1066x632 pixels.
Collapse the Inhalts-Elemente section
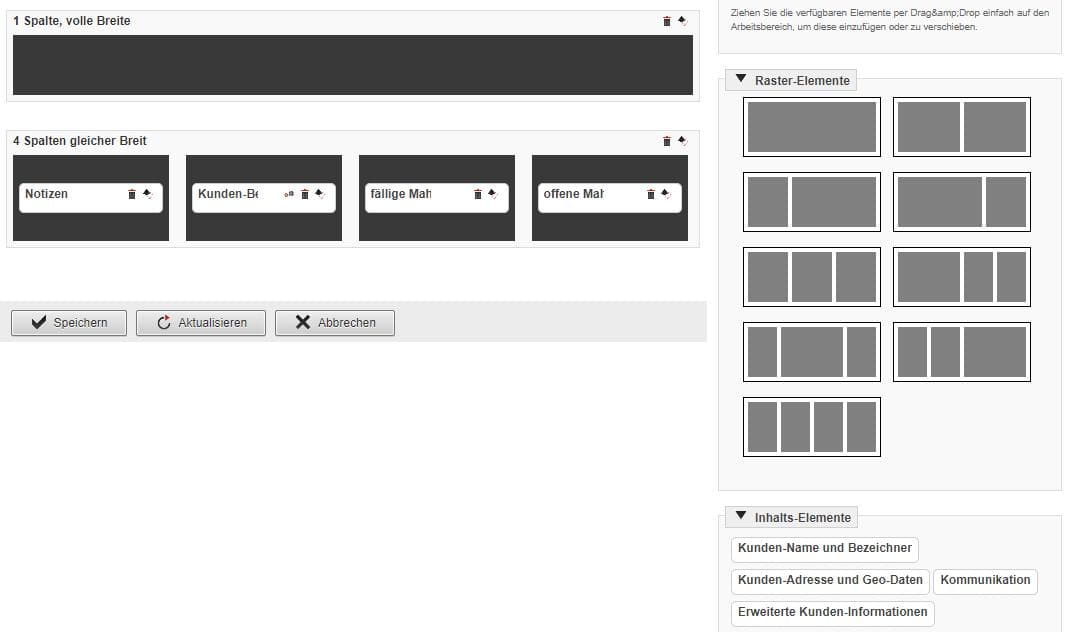pyautogui.click(x=741, y=517)
